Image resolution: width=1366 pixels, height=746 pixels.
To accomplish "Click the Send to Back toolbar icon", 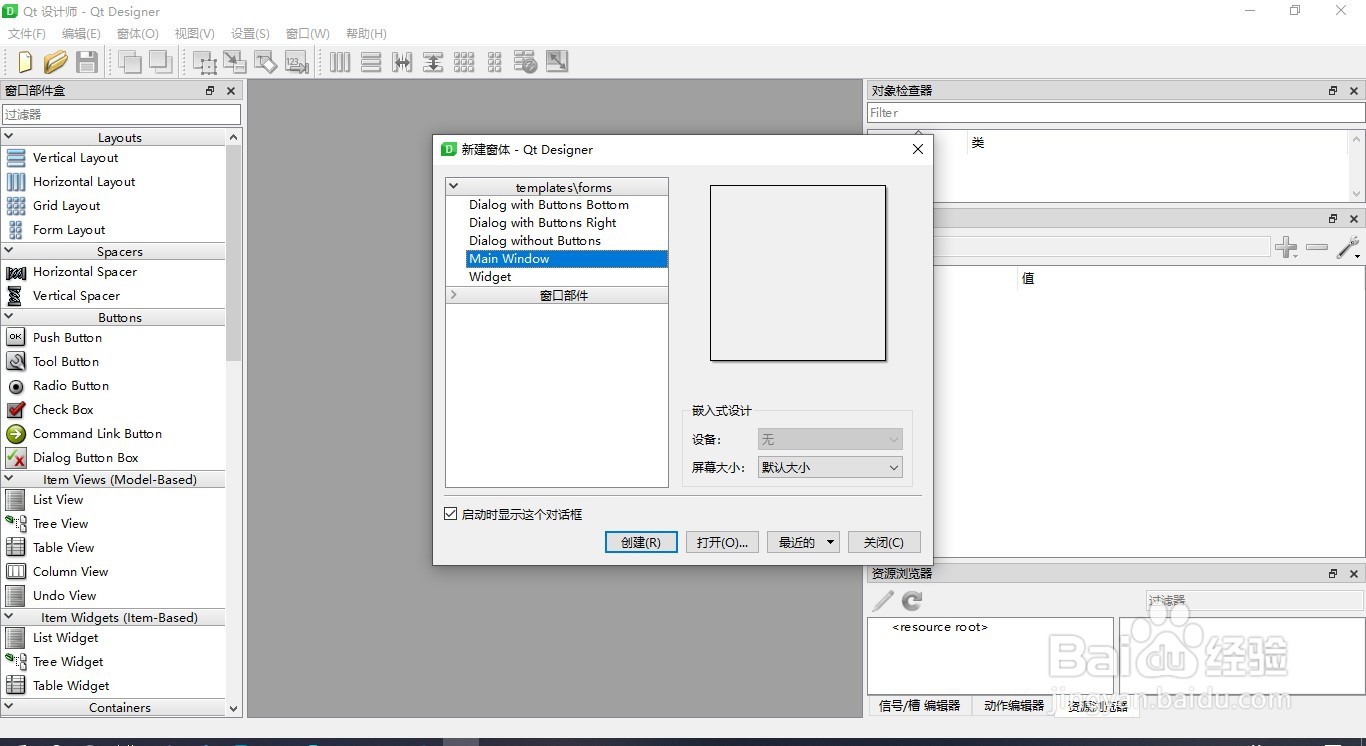I will 130,62.
